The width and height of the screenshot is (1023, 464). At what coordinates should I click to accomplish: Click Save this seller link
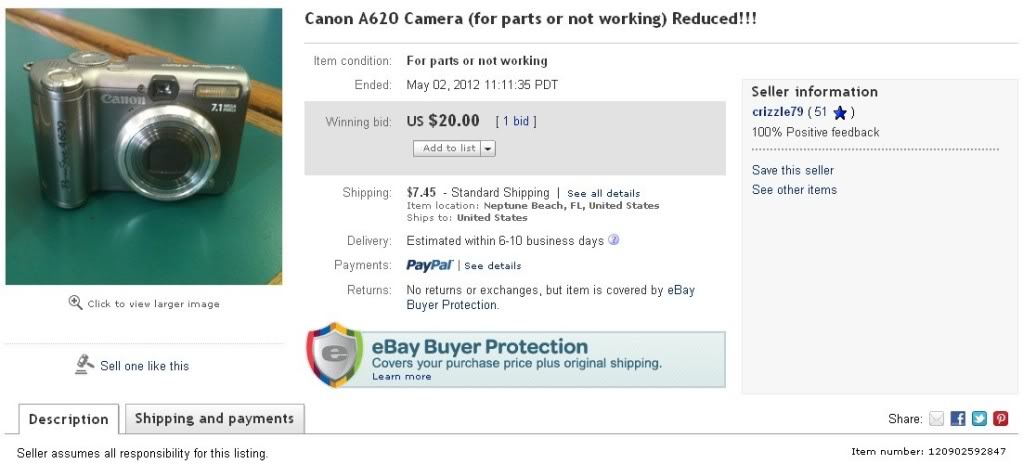(x=792, y=170)
